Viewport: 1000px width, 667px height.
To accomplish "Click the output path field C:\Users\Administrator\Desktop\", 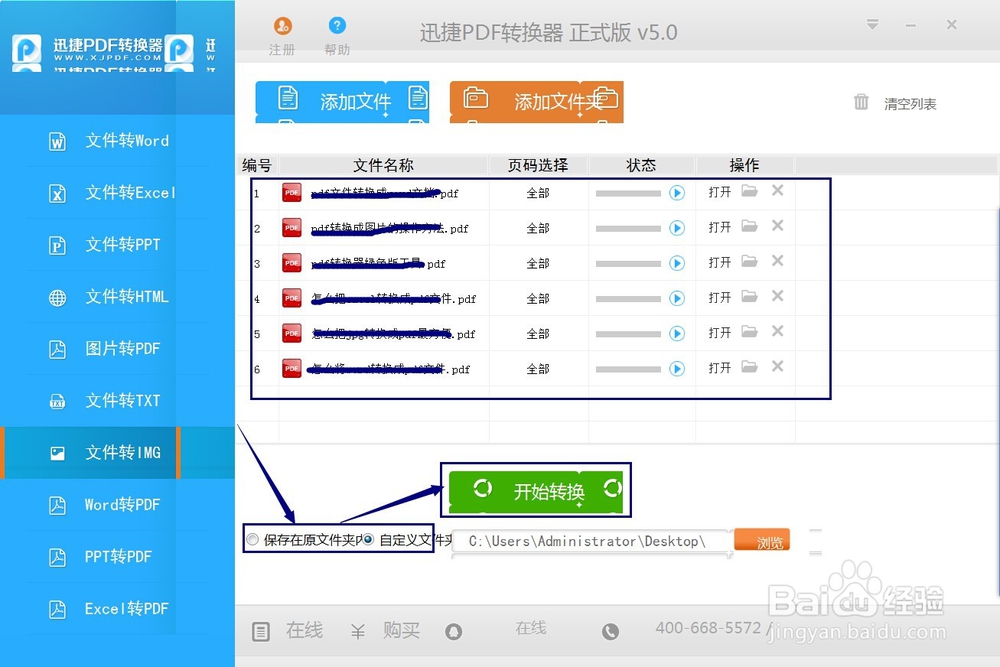I will click(591, 541).
